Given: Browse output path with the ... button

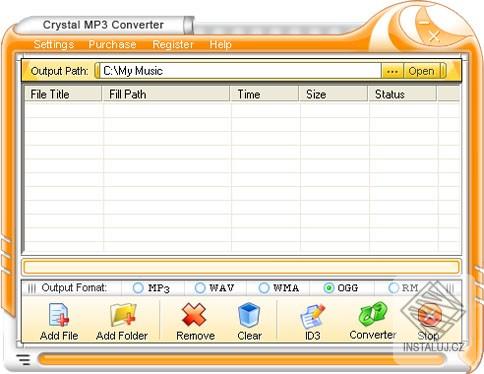Looking at the screenshot, I should pos(392,71).
